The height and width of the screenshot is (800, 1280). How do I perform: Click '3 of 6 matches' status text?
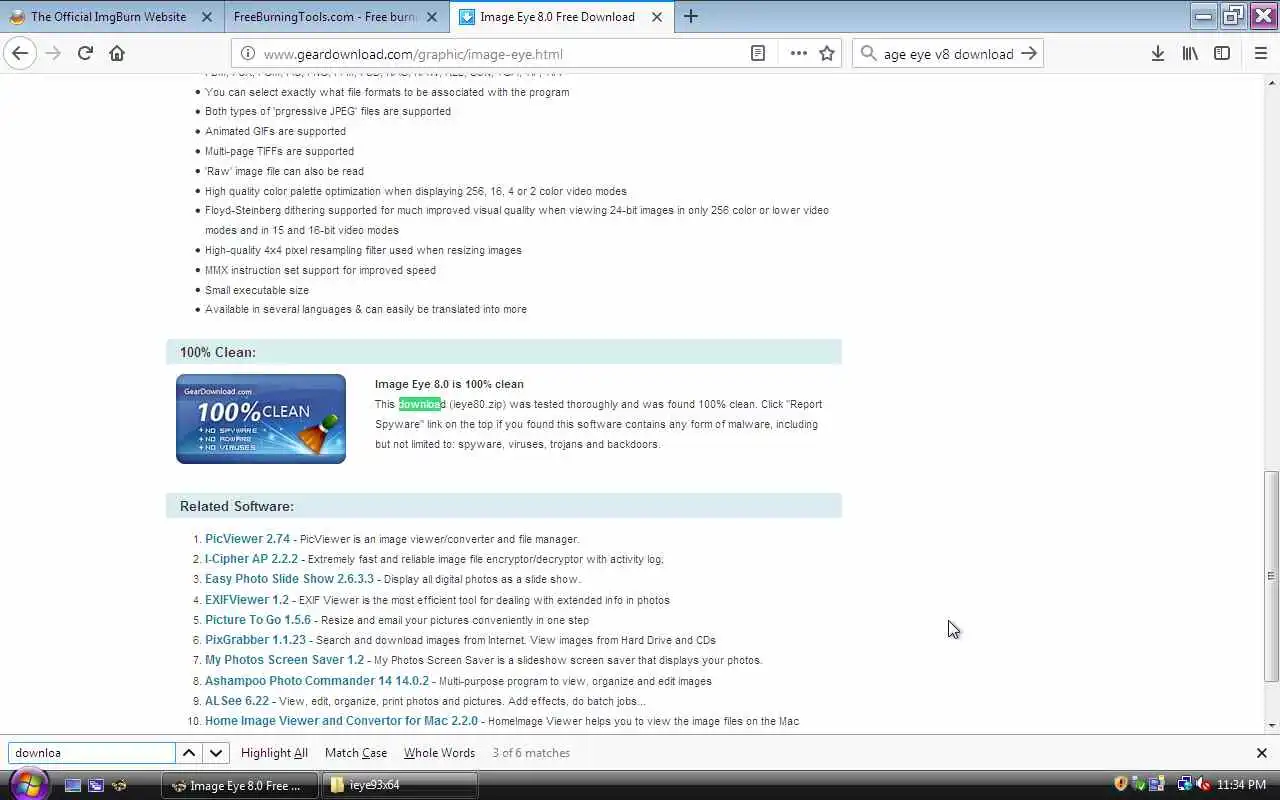tap(531, 753)
